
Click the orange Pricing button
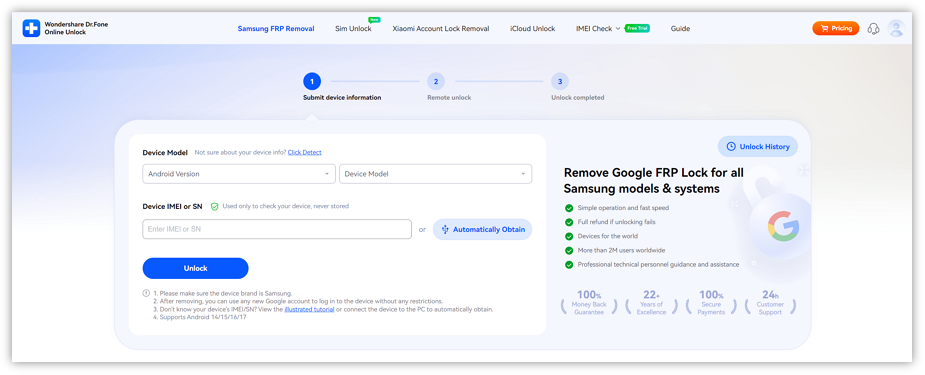point(836,28)
